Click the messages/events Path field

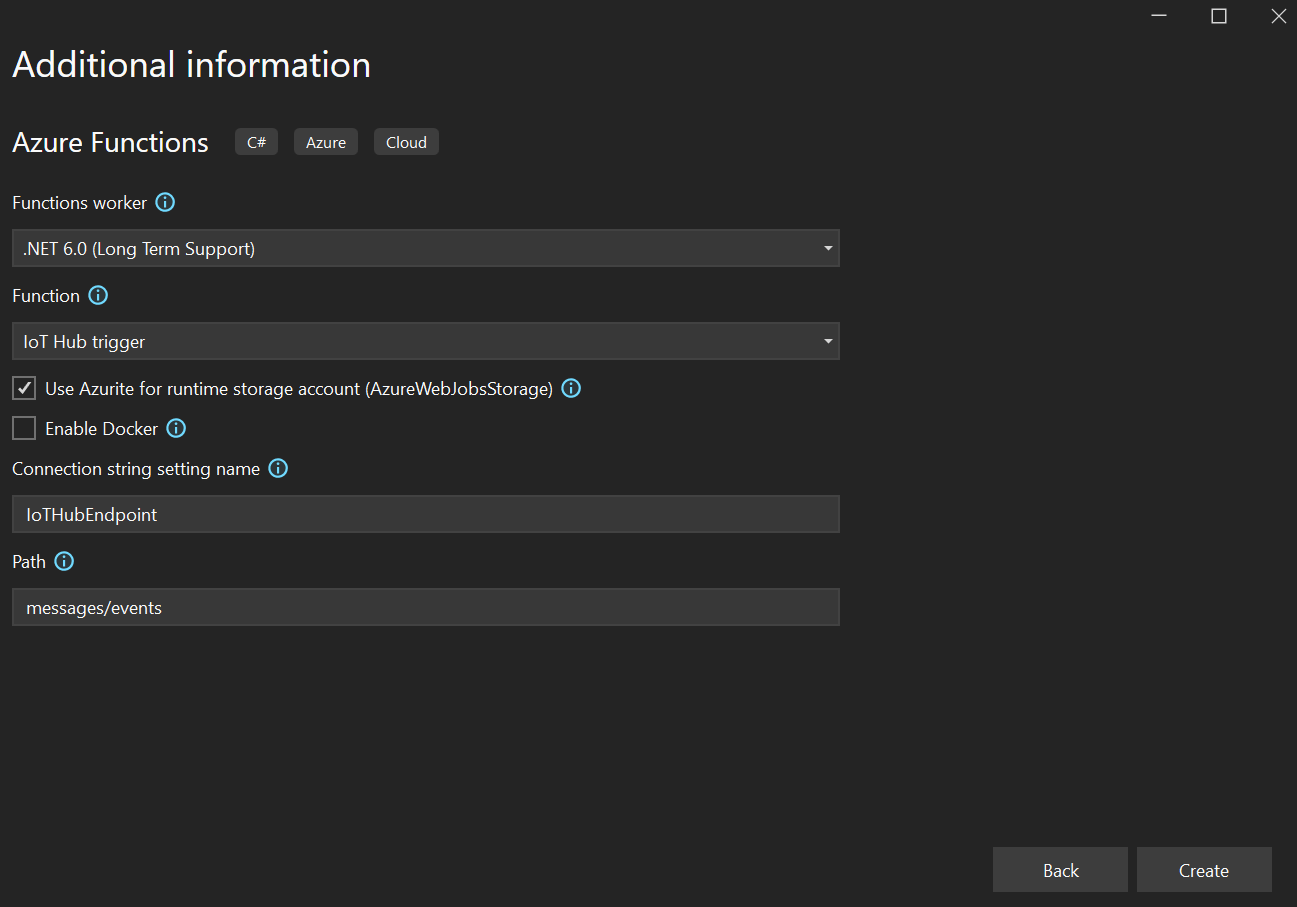[x=426, y=607]
